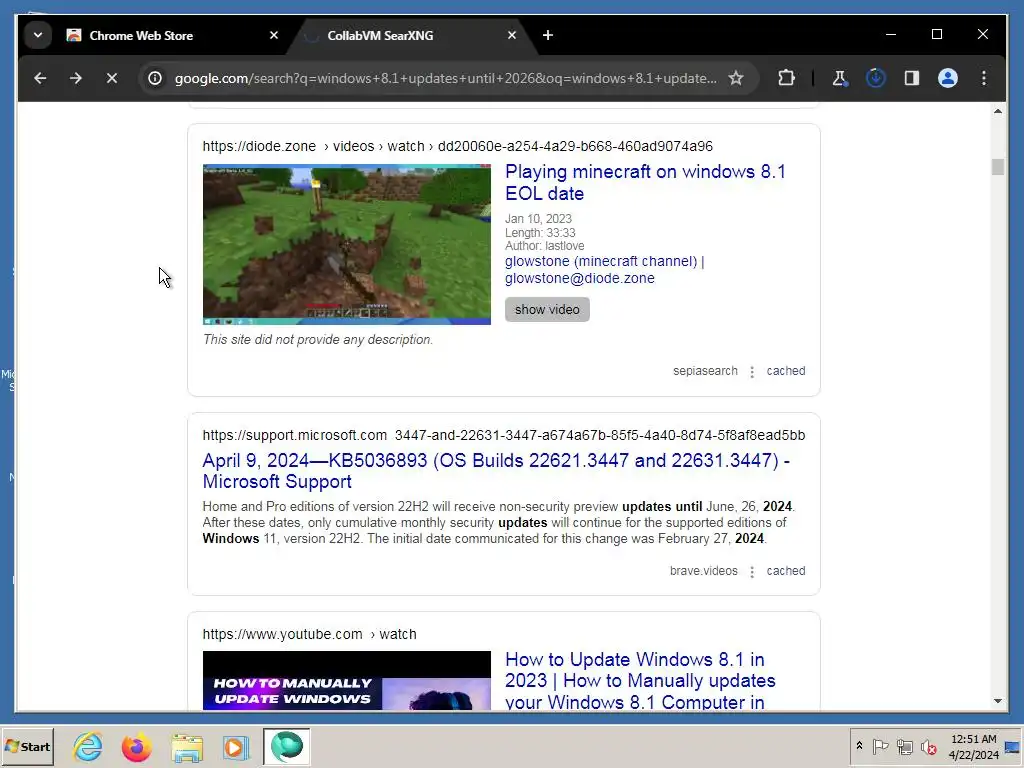
Task: Open options dots beside brave.videos
Action: pyautogui.click(x=752, y=571)
